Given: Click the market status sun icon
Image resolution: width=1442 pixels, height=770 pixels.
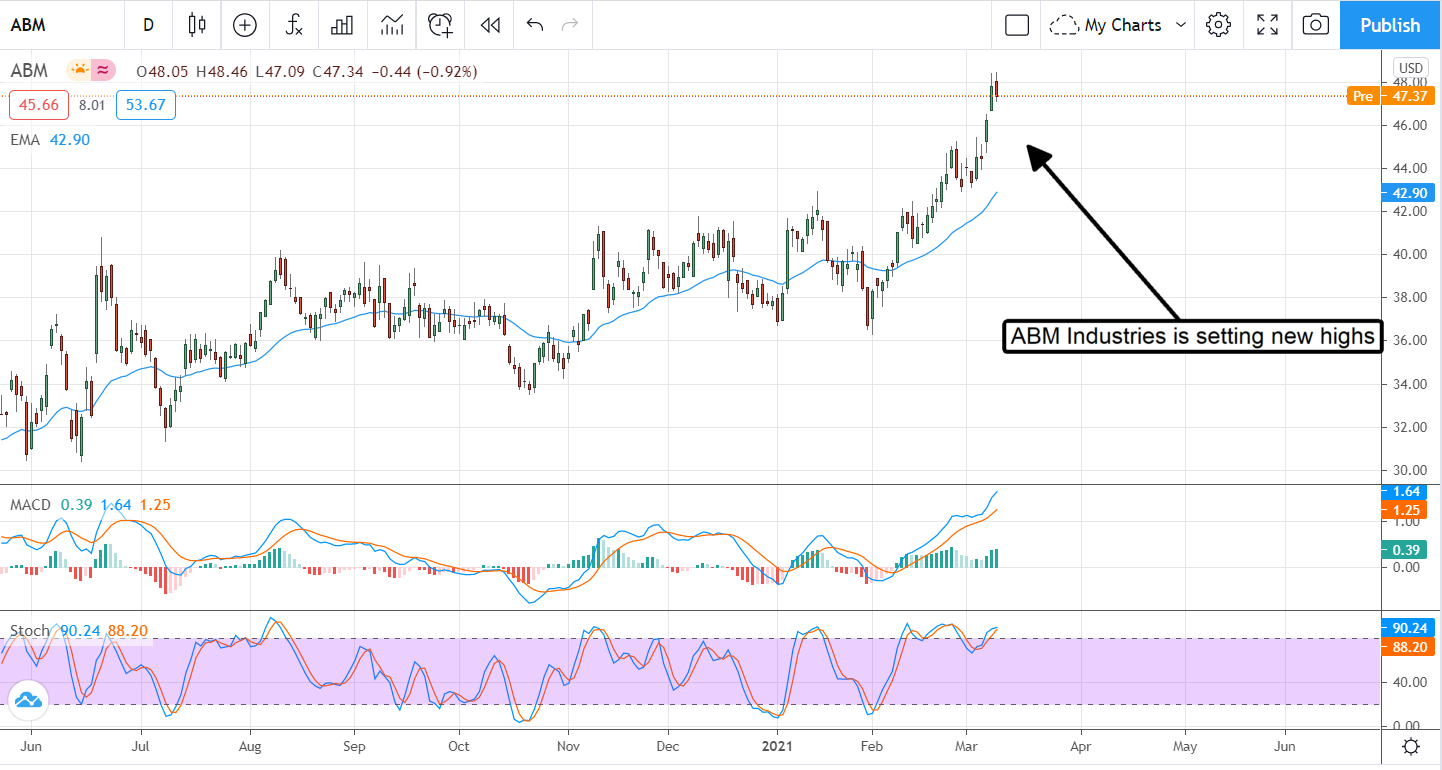Looking at the screenshot, I should tap(78, 71).
